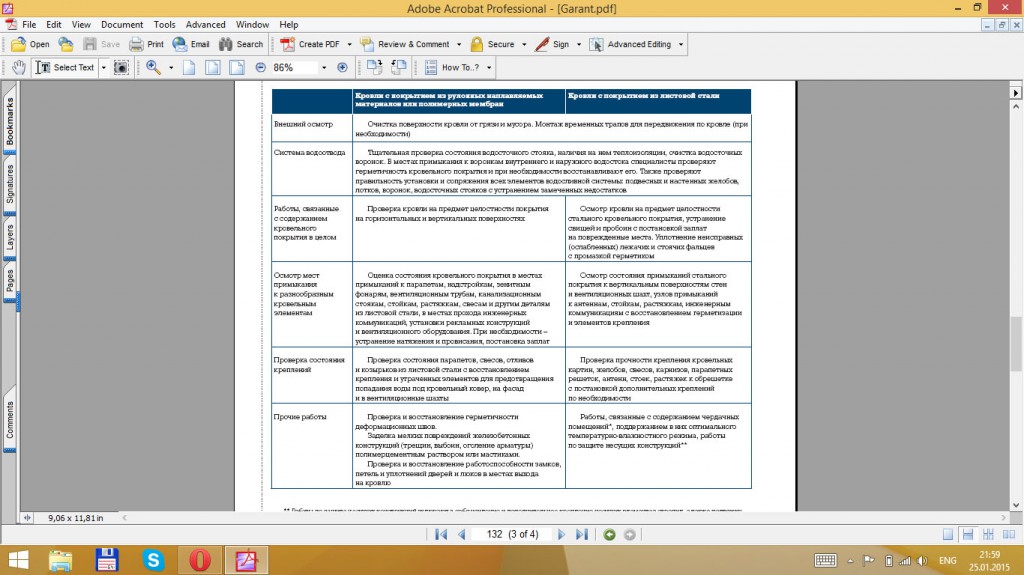Click the Snapshot tool icon
1024x575 pixels.
coord(121,67)
